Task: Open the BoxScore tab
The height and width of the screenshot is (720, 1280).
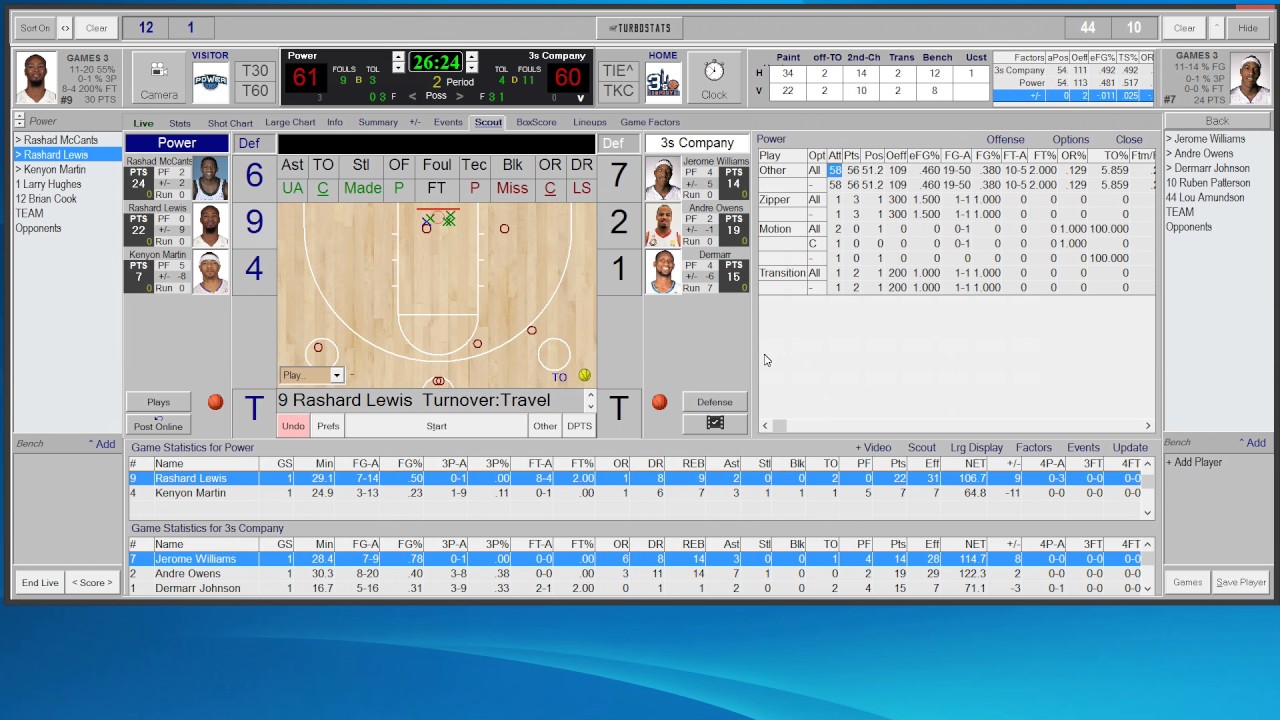Action: pyautogui.click(x=536, y=123)
